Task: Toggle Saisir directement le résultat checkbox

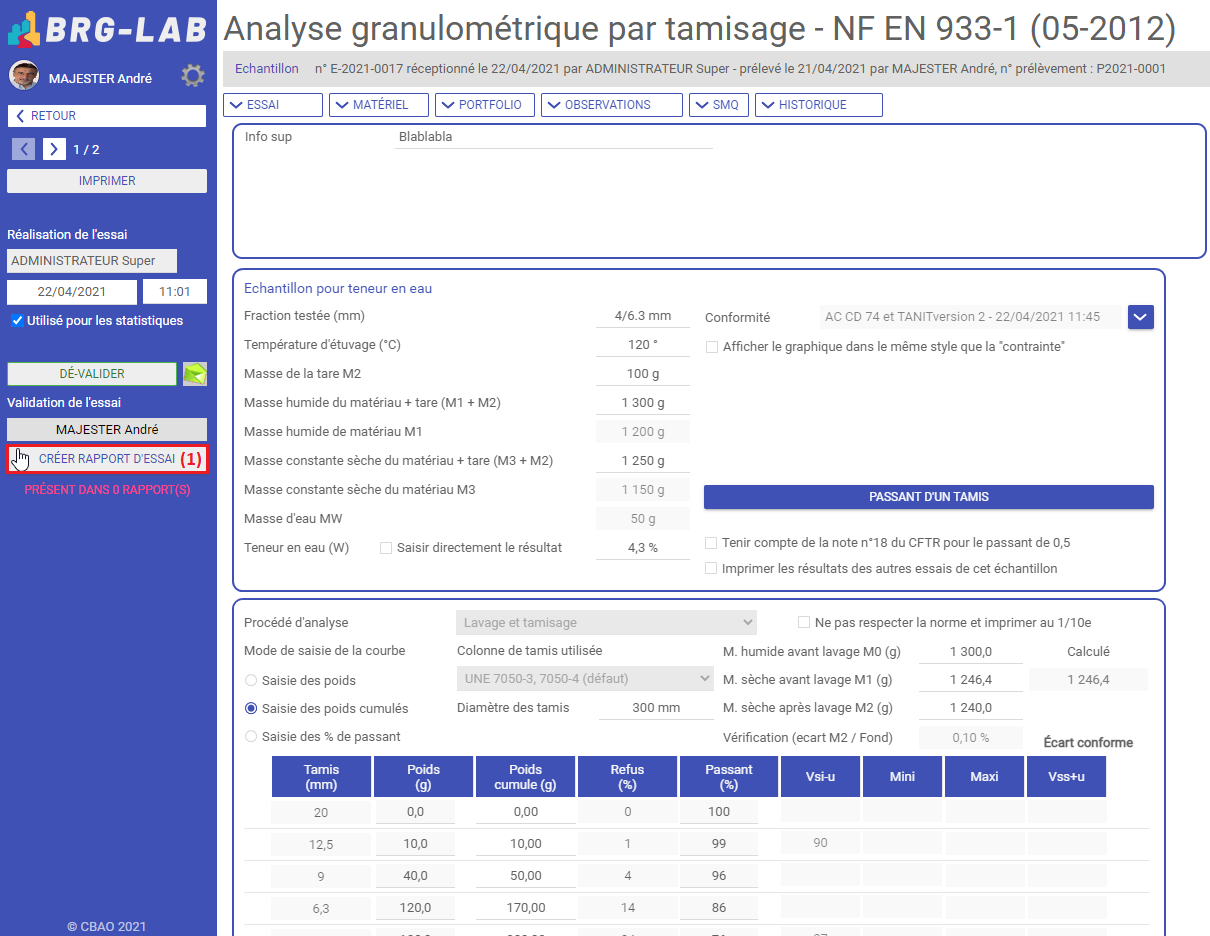Action: [x=386, y=548]
